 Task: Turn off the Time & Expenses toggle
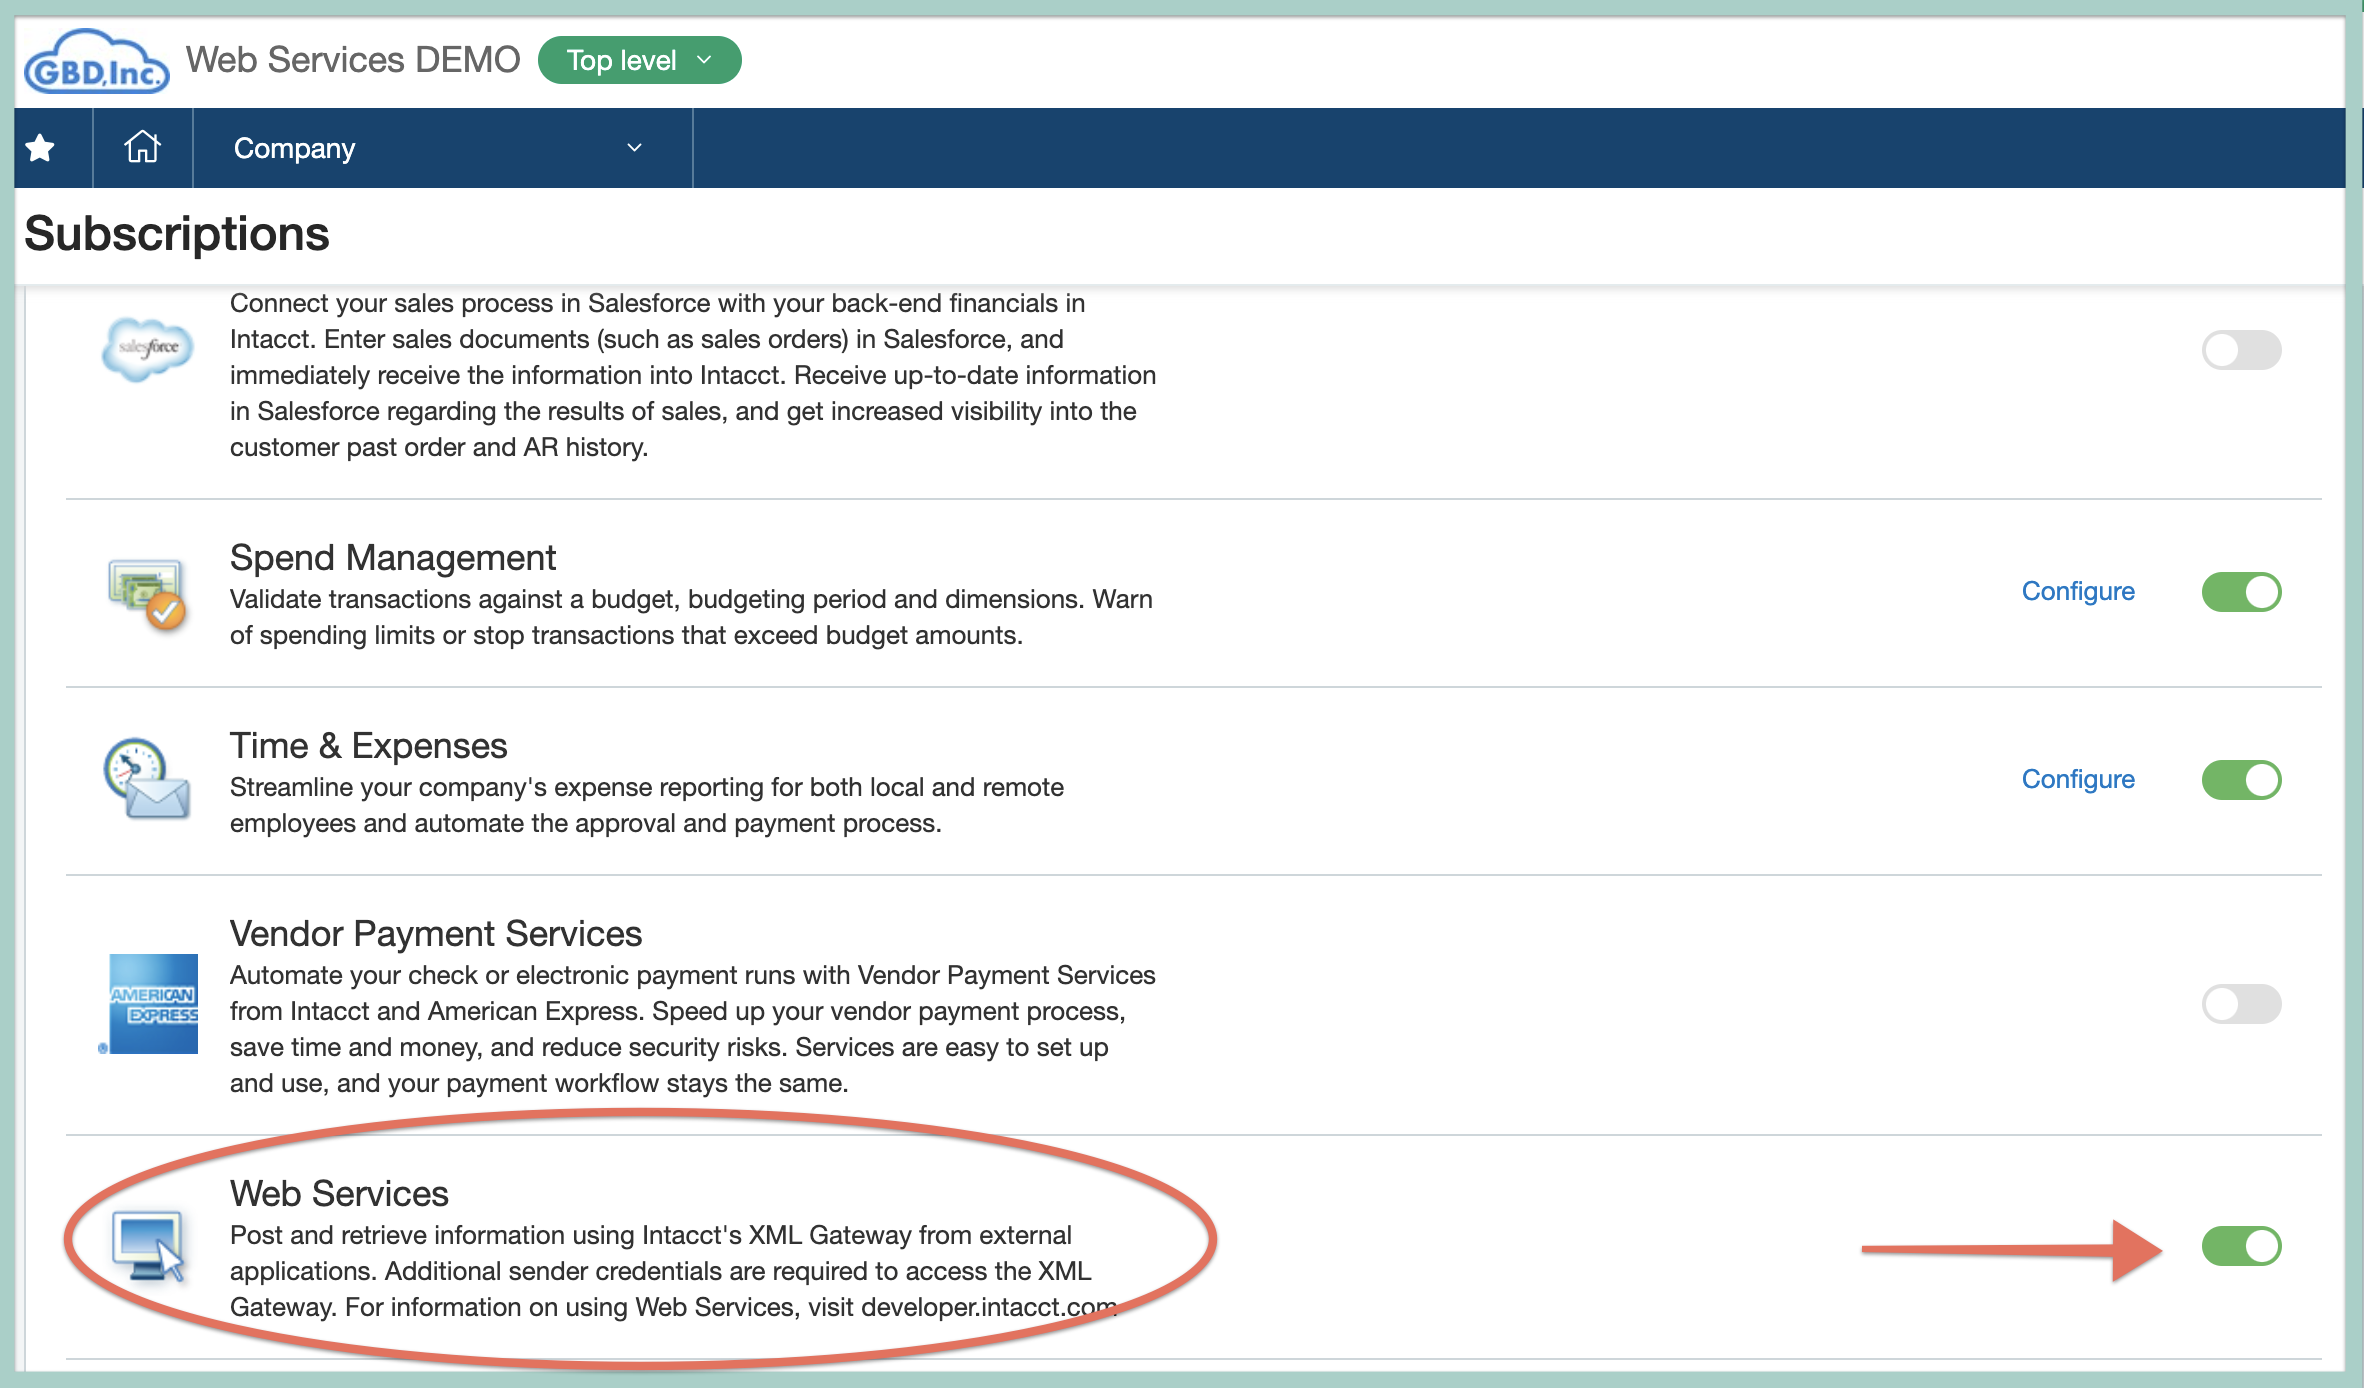coord(2241,780)
